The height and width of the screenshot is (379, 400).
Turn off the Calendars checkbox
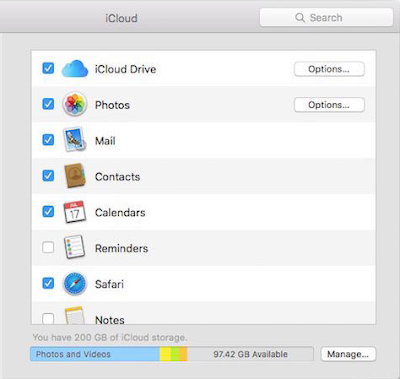click(48, 211)
